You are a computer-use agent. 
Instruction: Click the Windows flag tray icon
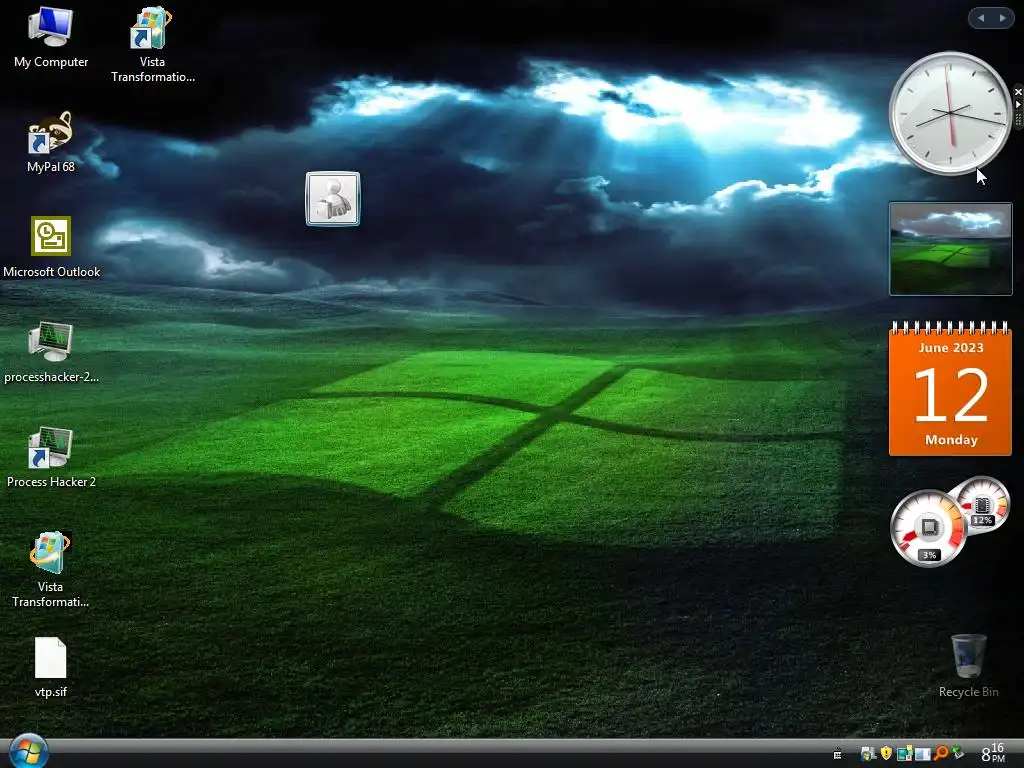point(868,754)
